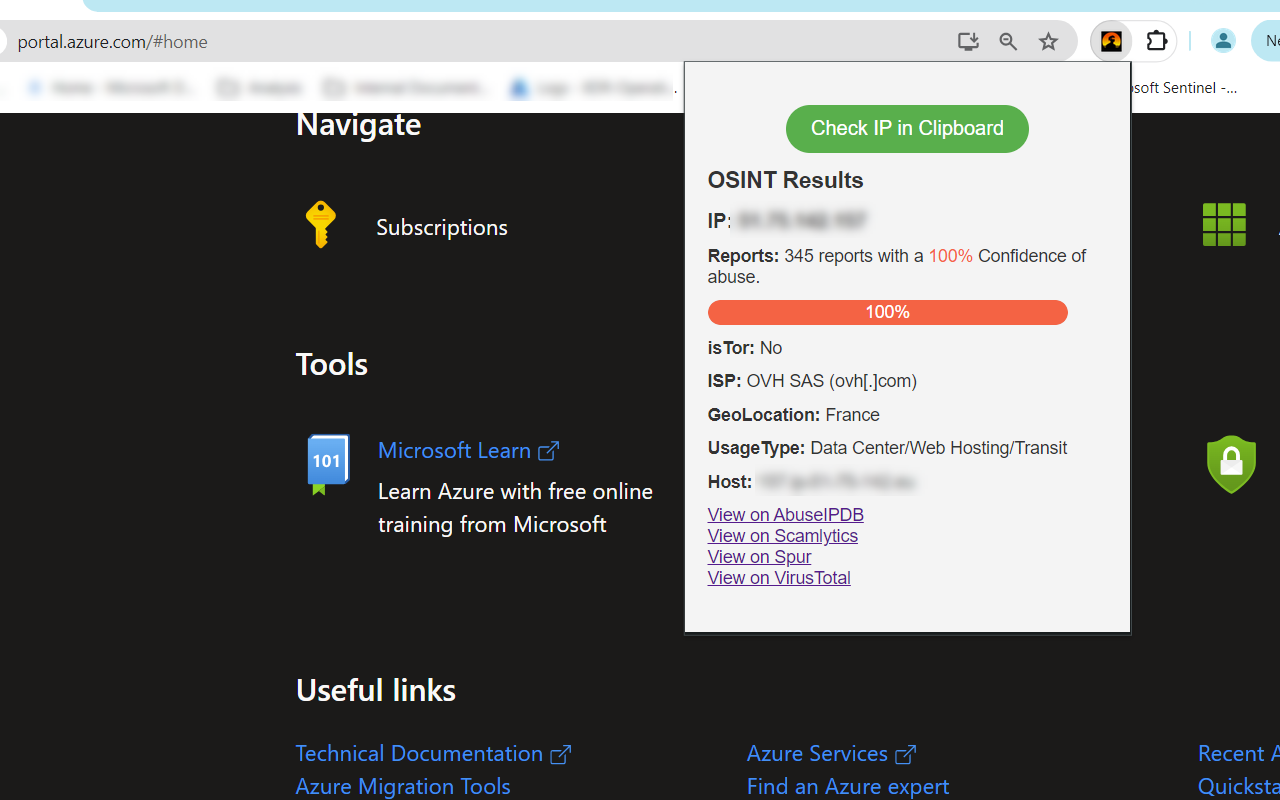
Task: Bookmark this page with the star icon
Action: (1048, 41)
